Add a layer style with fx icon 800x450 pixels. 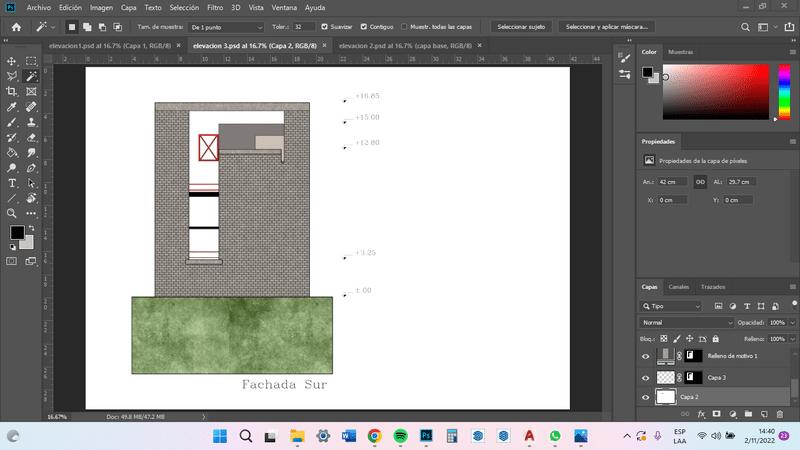701,413
